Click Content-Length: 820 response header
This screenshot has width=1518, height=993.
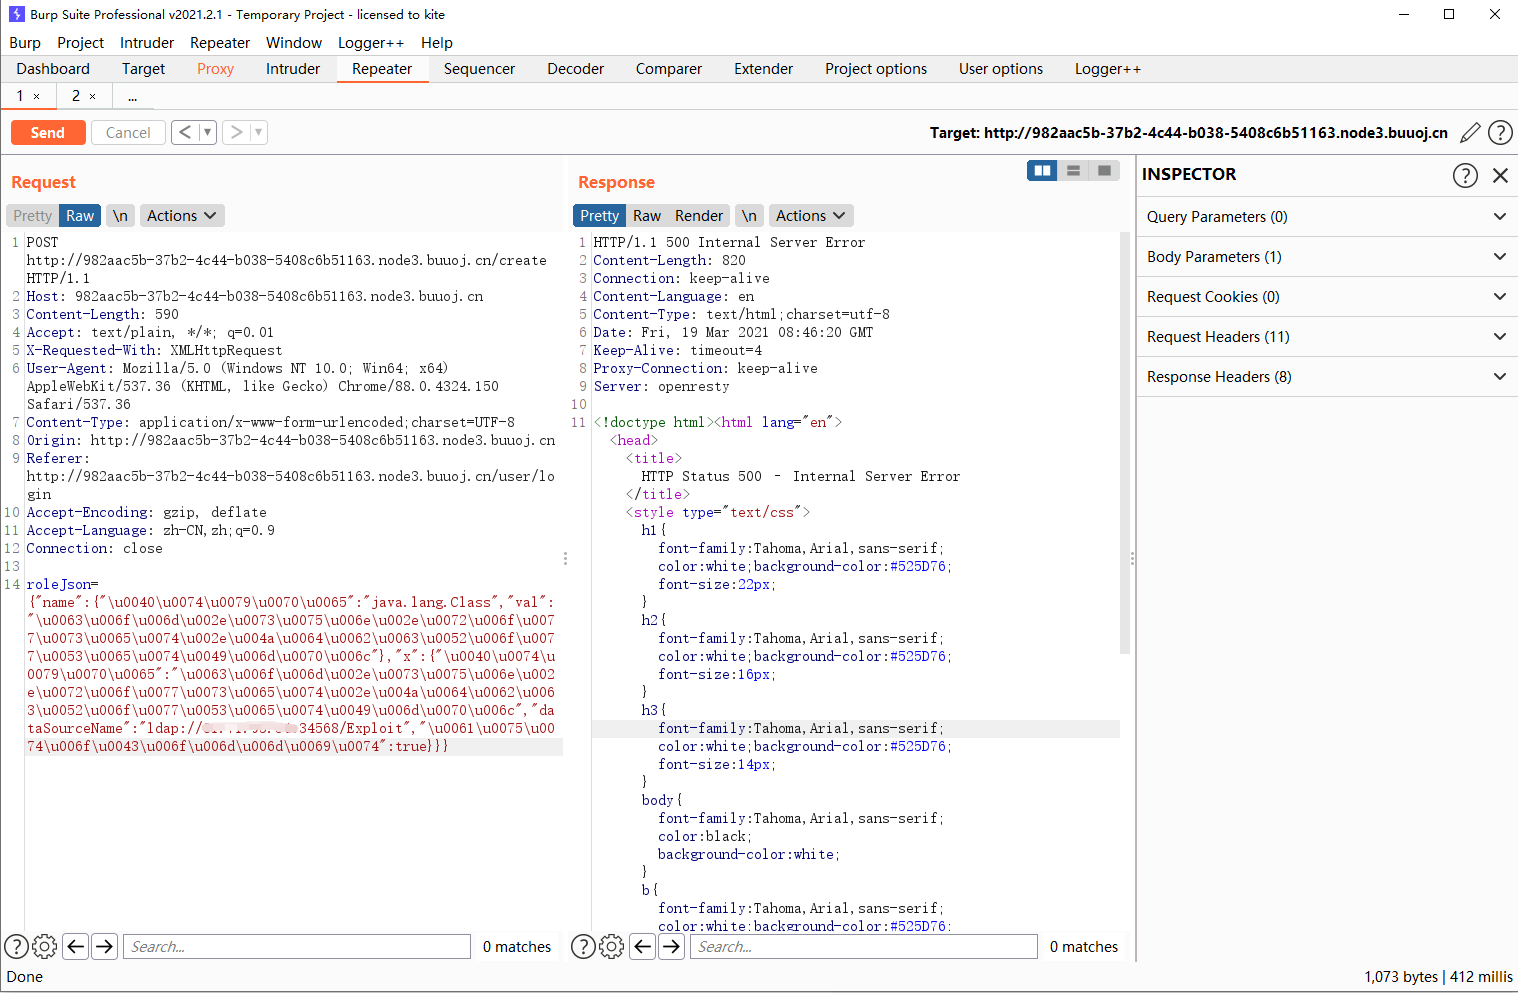[x=669, y=260]
